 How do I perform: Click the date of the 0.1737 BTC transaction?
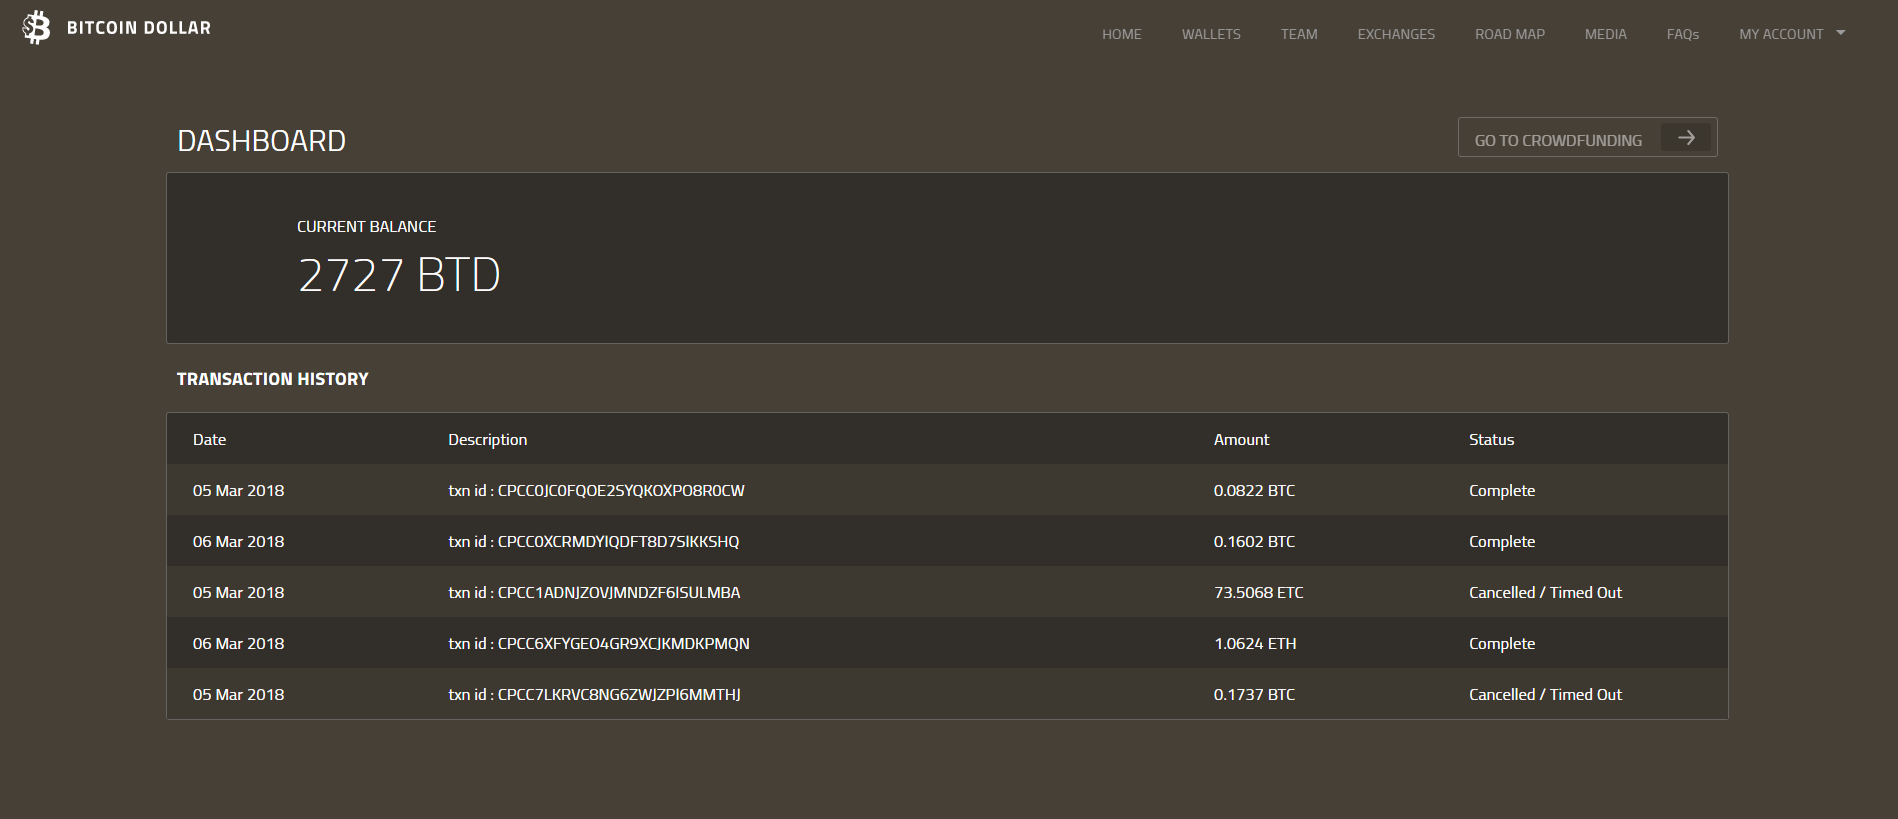pos(238,695)
